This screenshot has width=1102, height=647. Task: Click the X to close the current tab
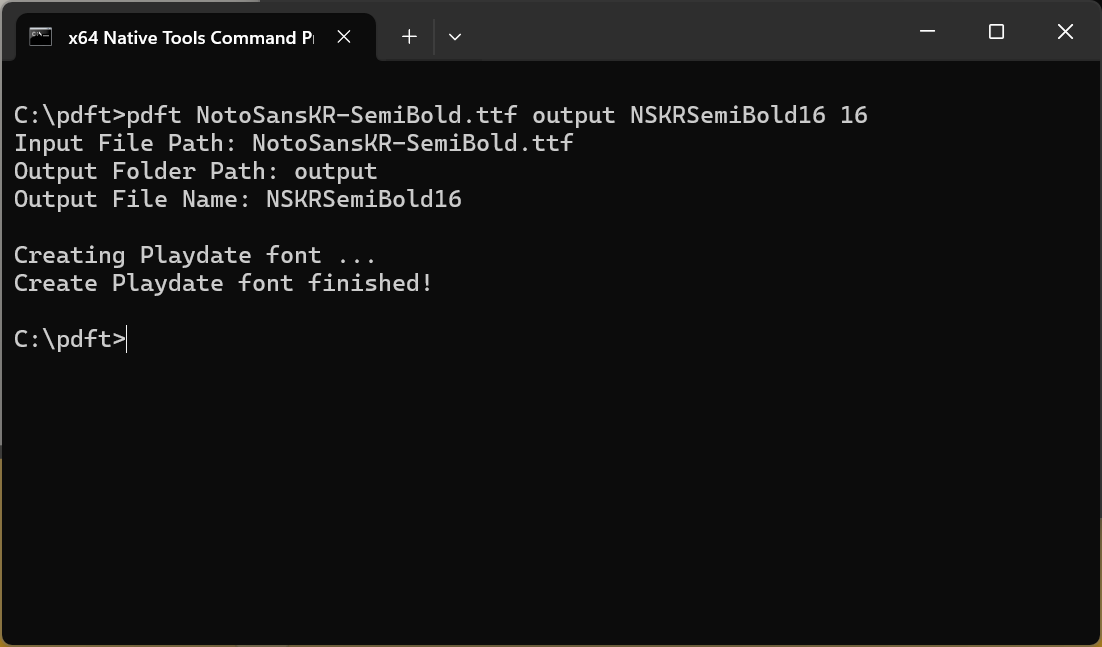(x=344, y=36)
